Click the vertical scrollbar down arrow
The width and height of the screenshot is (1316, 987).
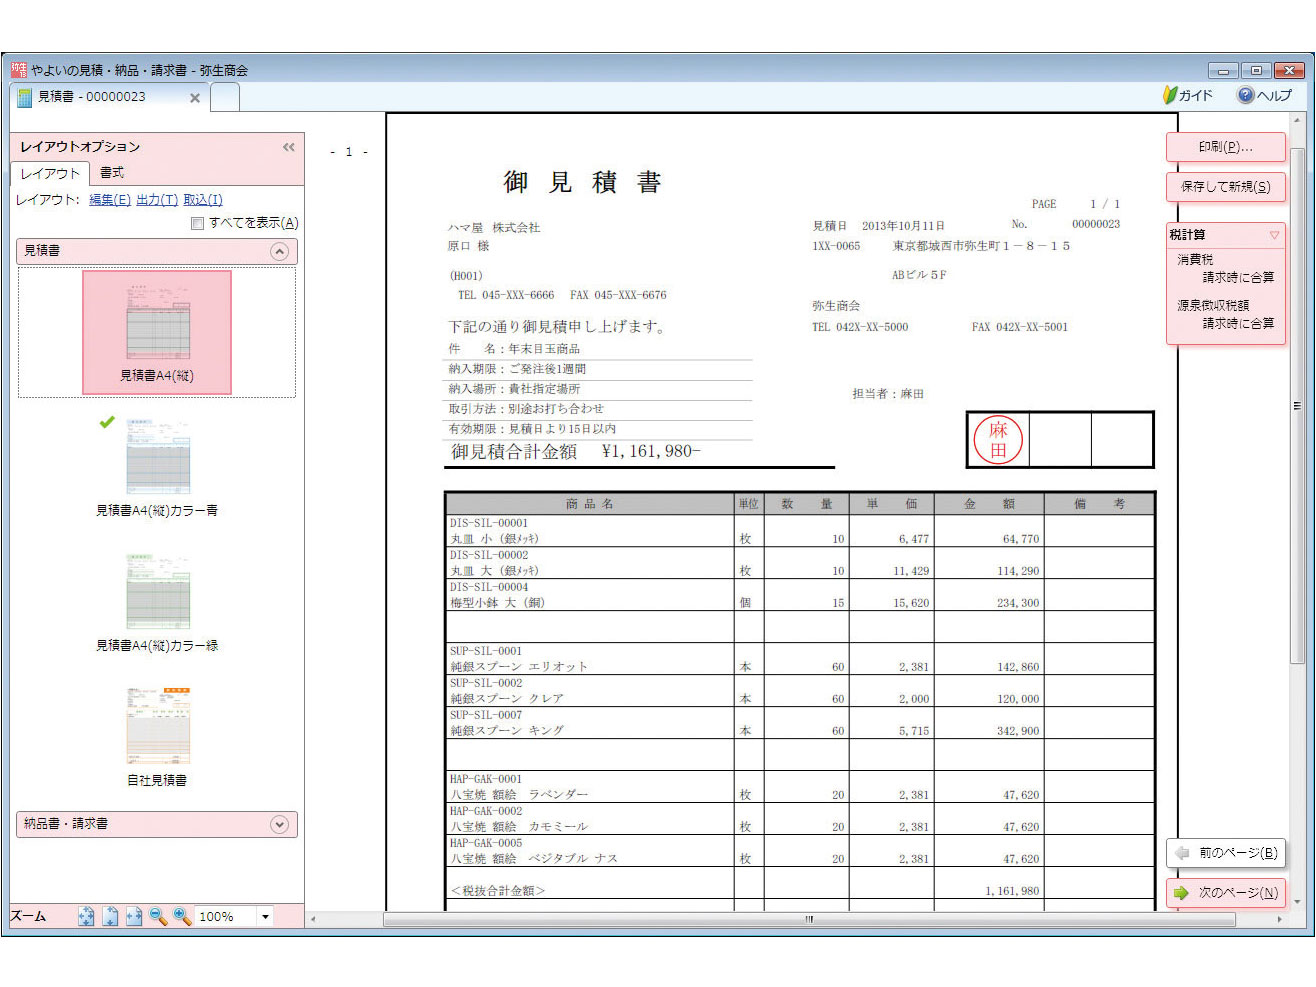(1298, 902)
